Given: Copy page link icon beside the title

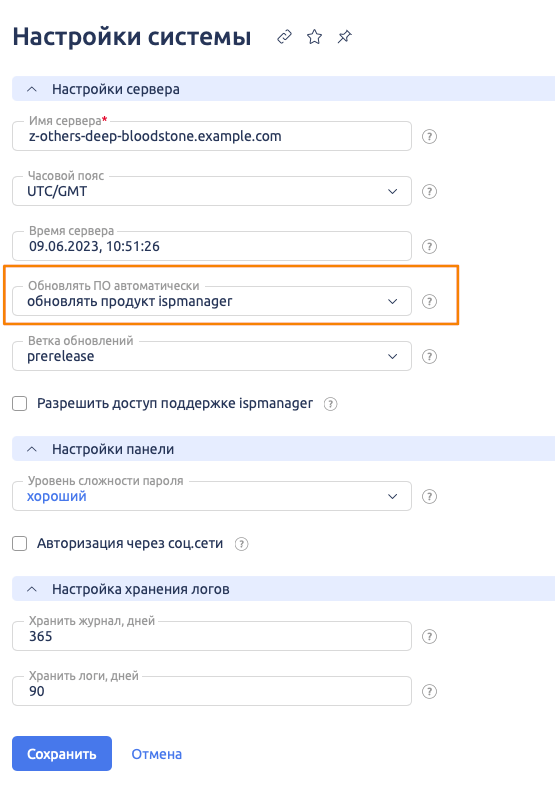Looking at the screenshot, I should [284, 37].
